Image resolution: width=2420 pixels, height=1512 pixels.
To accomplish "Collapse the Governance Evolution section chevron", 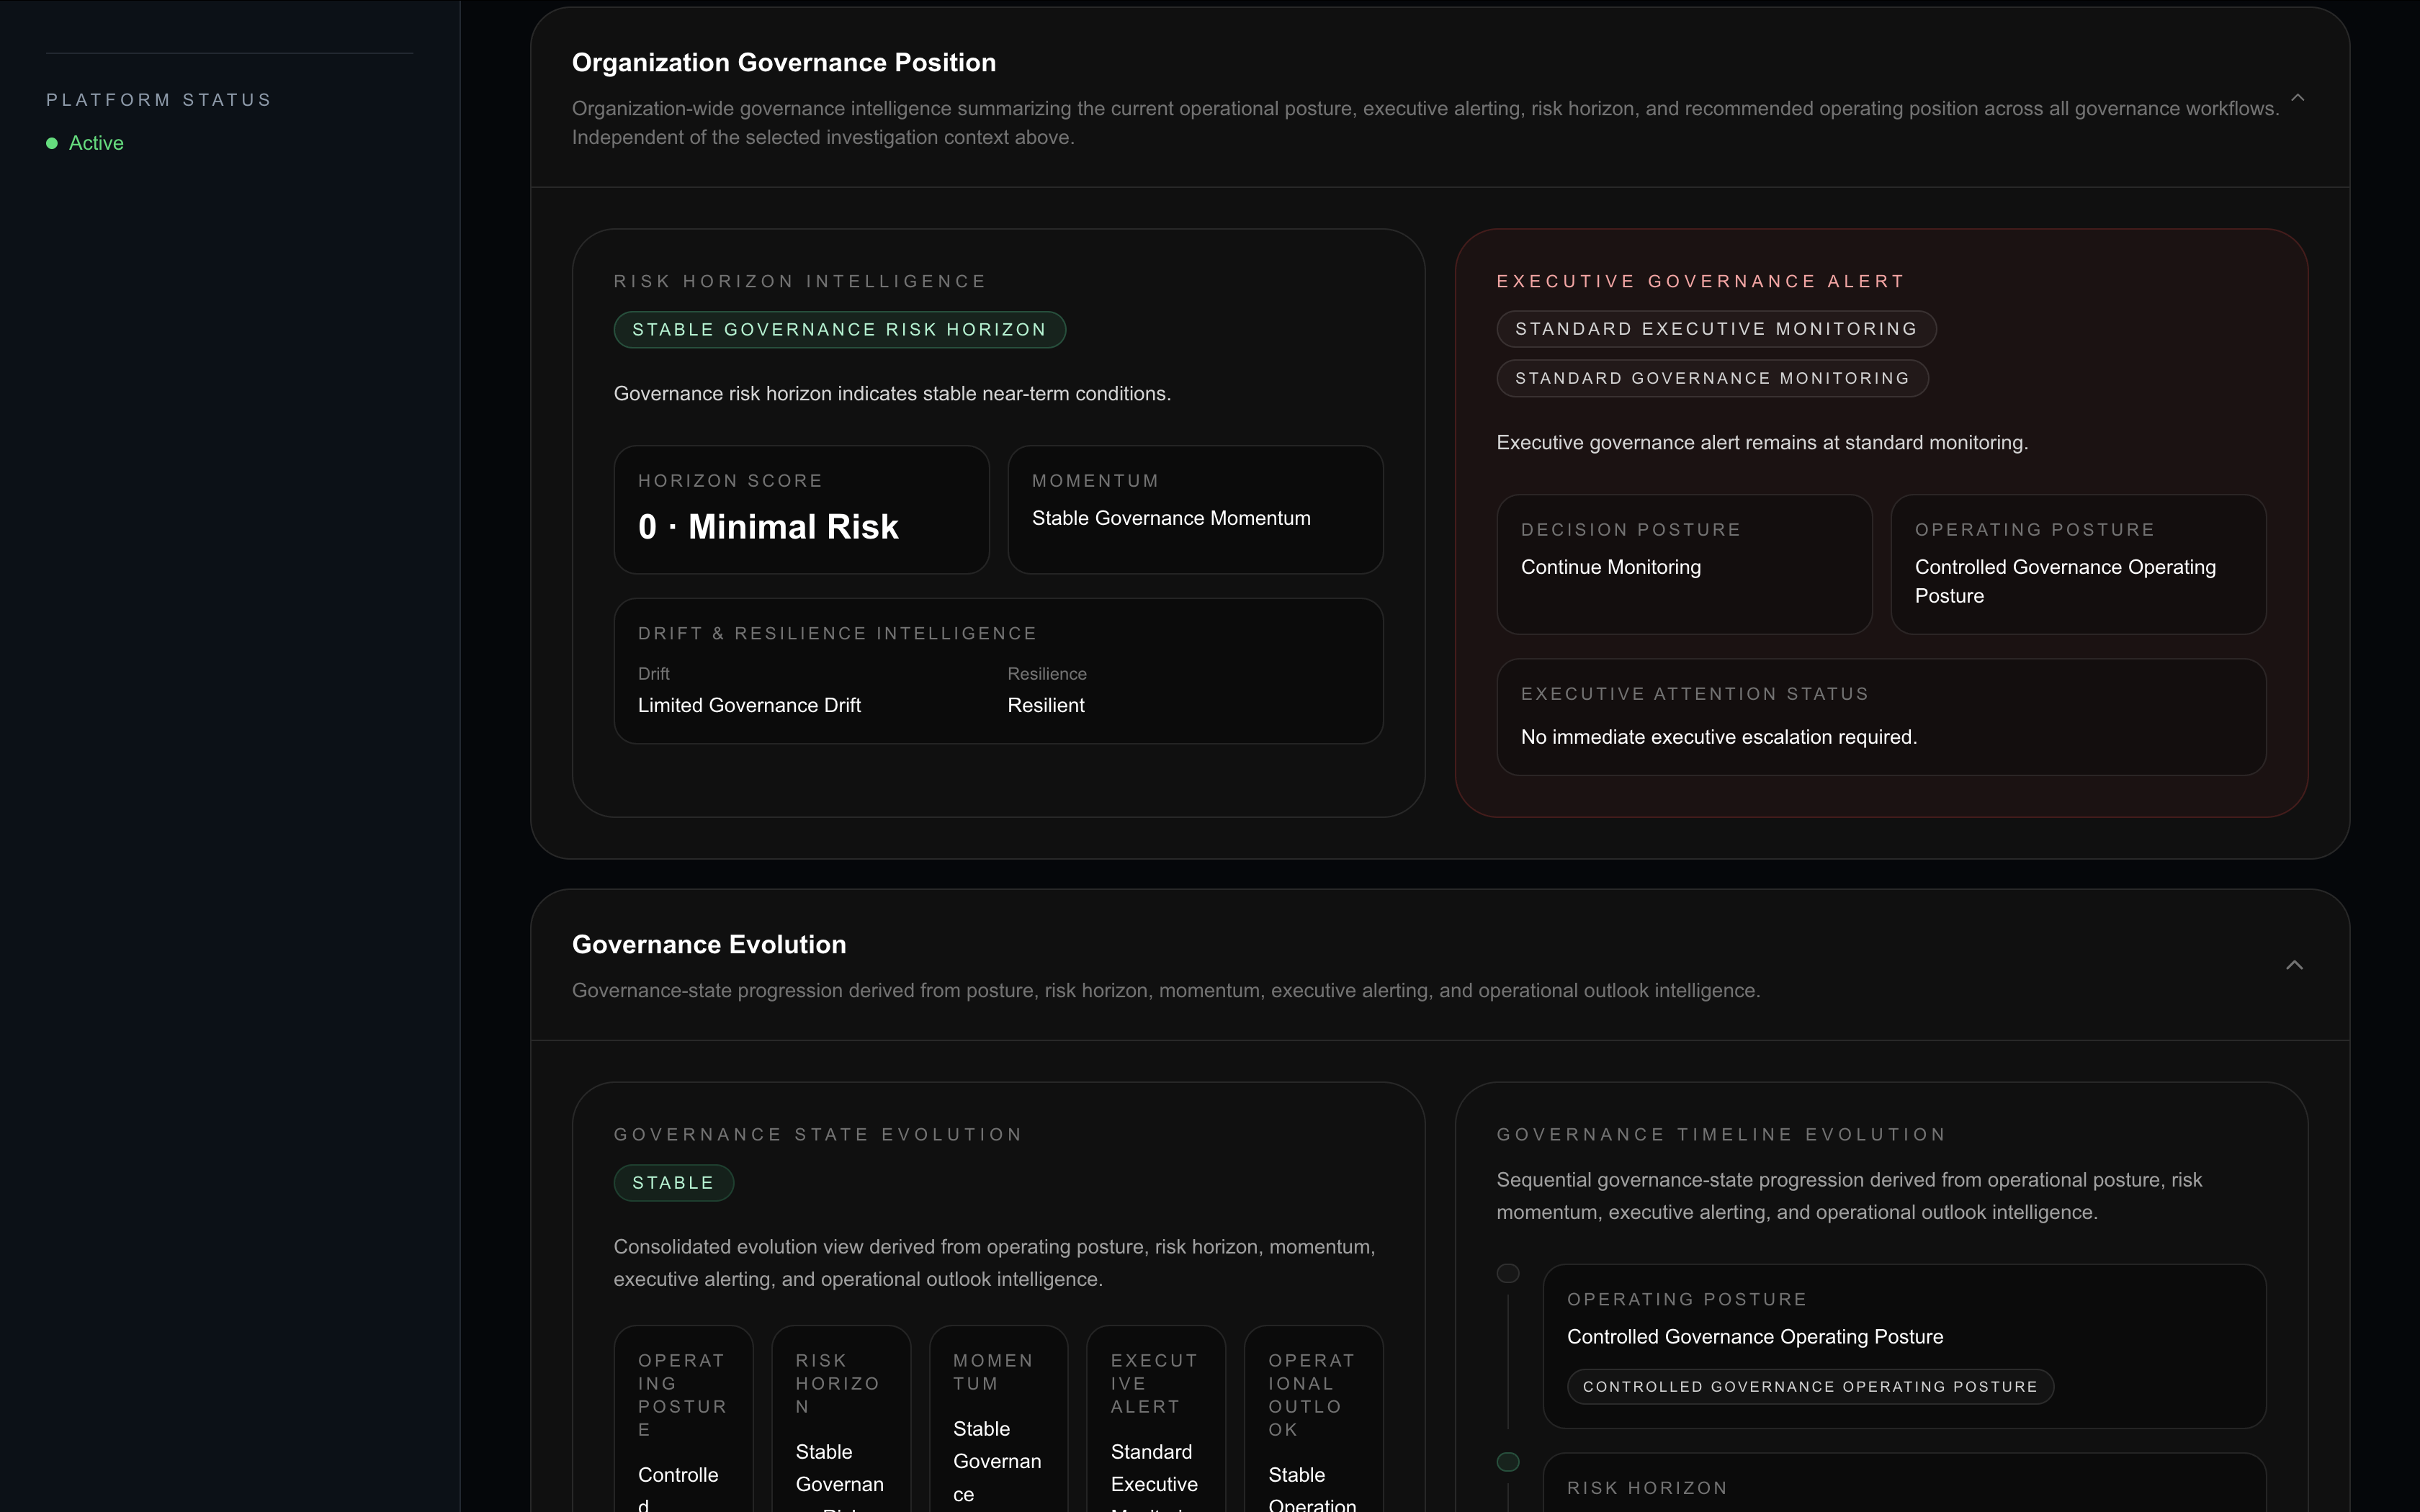I will tap(2294, 965).
